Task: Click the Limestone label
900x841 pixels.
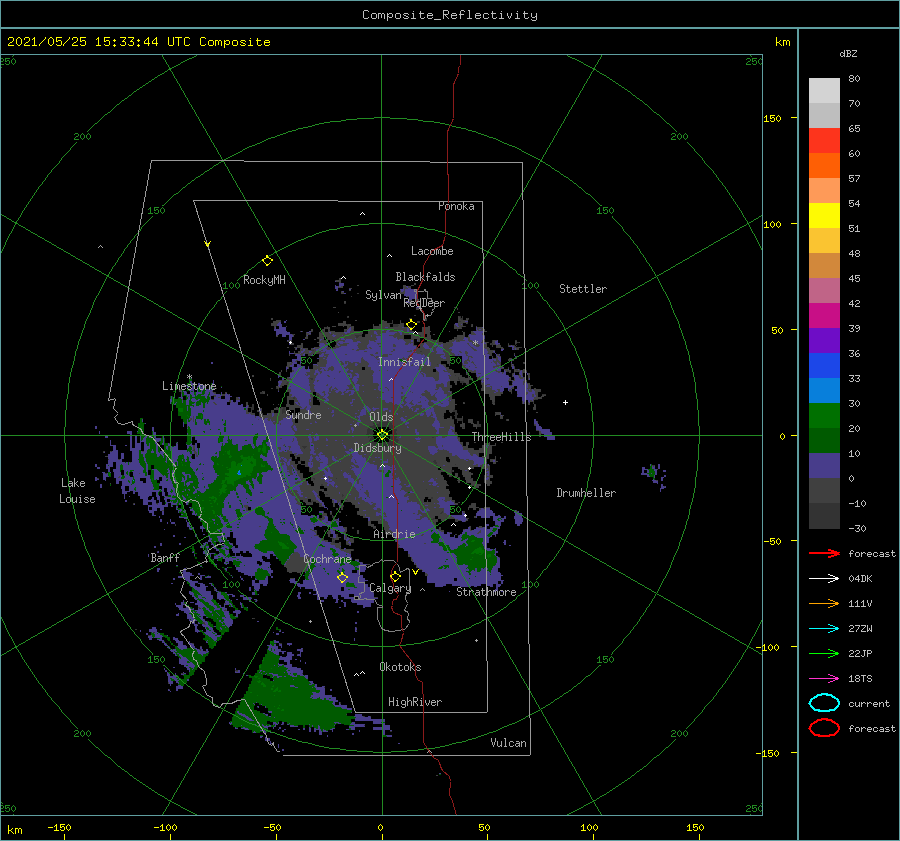Action: click(x=189, y=386)
